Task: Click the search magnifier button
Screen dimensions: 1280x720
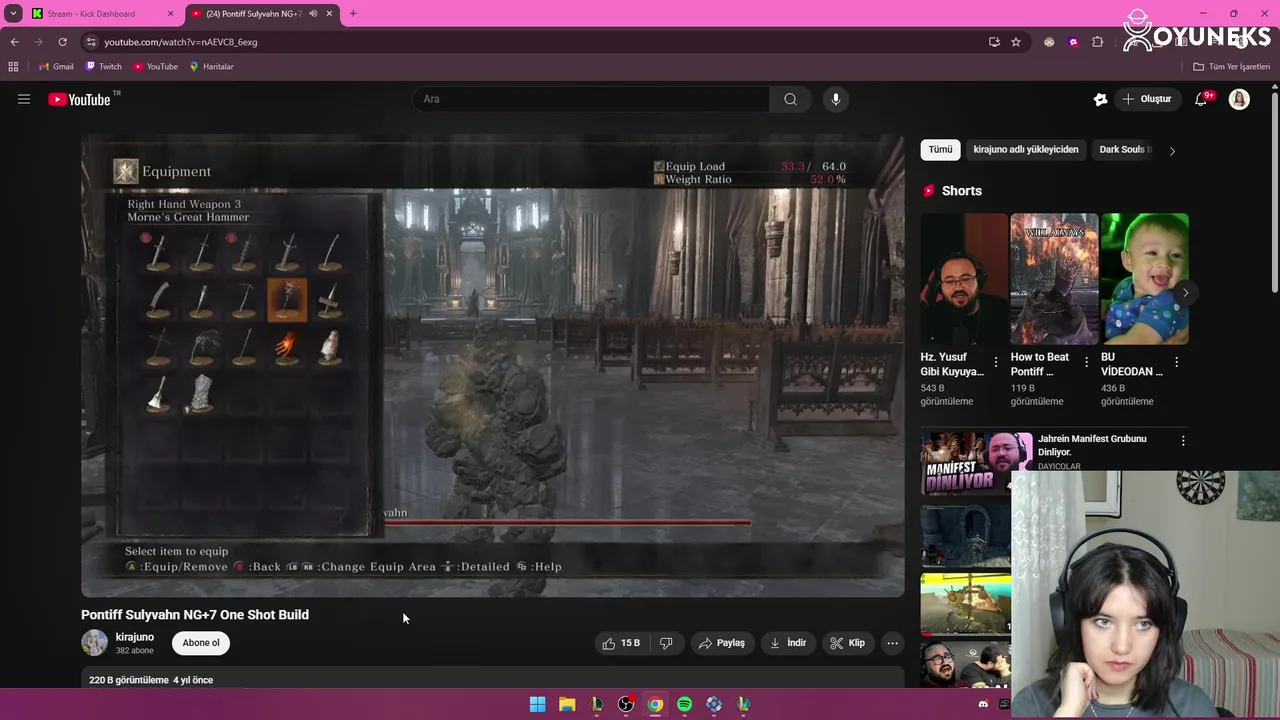Action: (790, 99)
